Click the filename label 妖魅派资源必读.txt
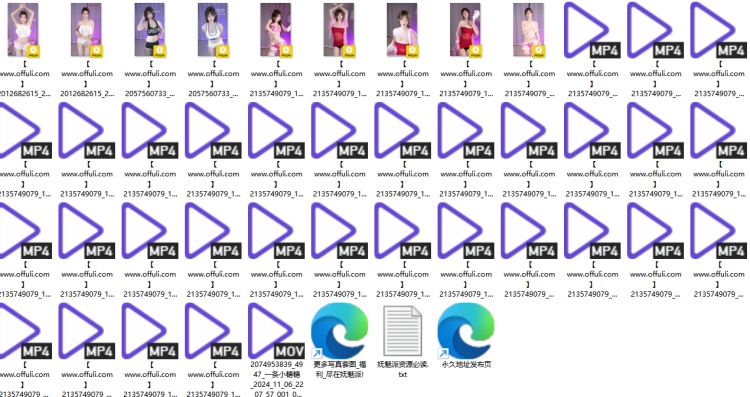Viewport: 750px width, 397px height. coord(403,369)
